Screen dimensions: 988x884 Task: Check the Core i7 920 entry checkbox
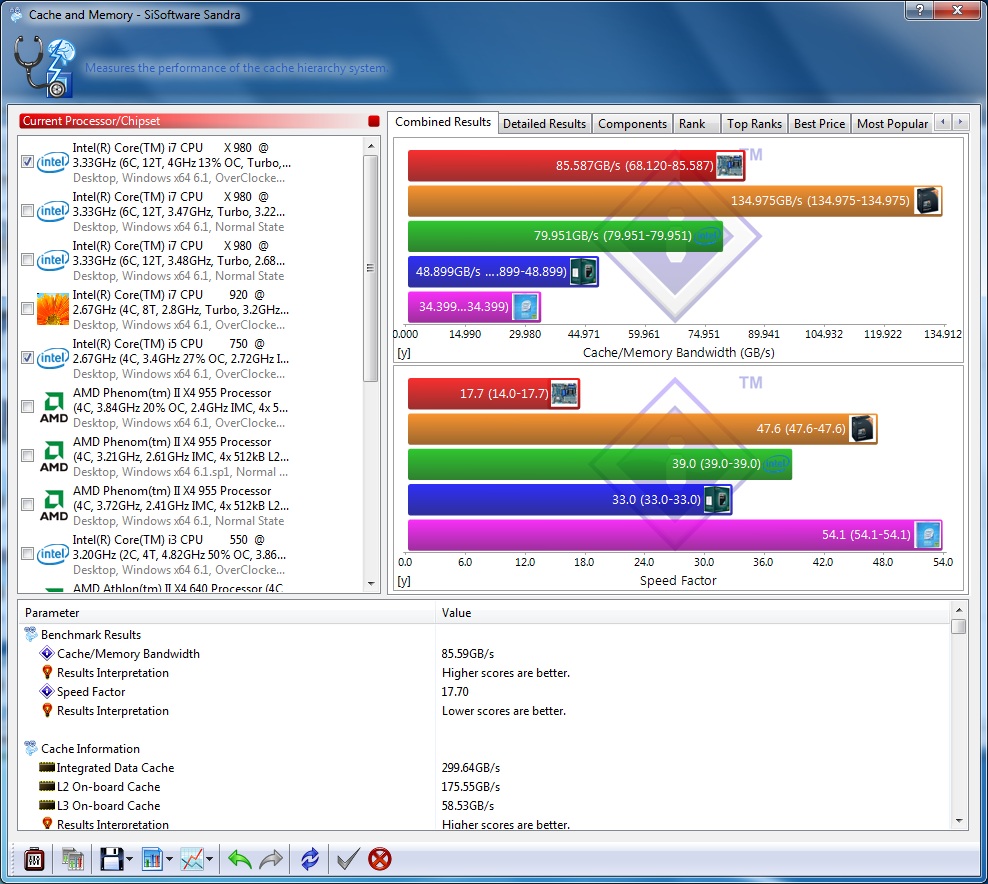pyautogui.click(x=27, y=308)
